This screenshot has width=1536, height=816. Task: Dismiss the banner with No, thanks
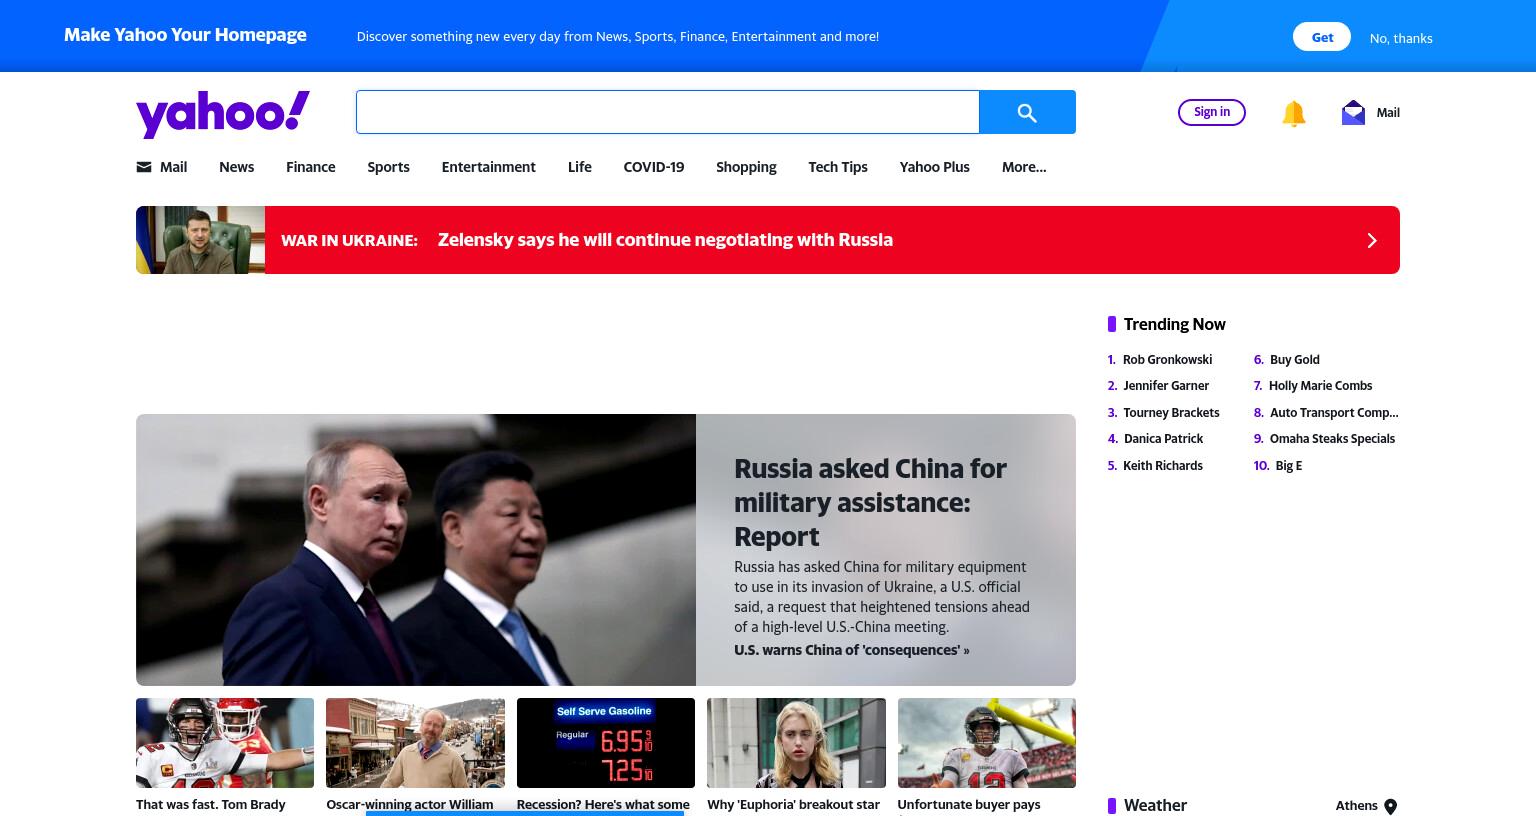point(1401,38)
